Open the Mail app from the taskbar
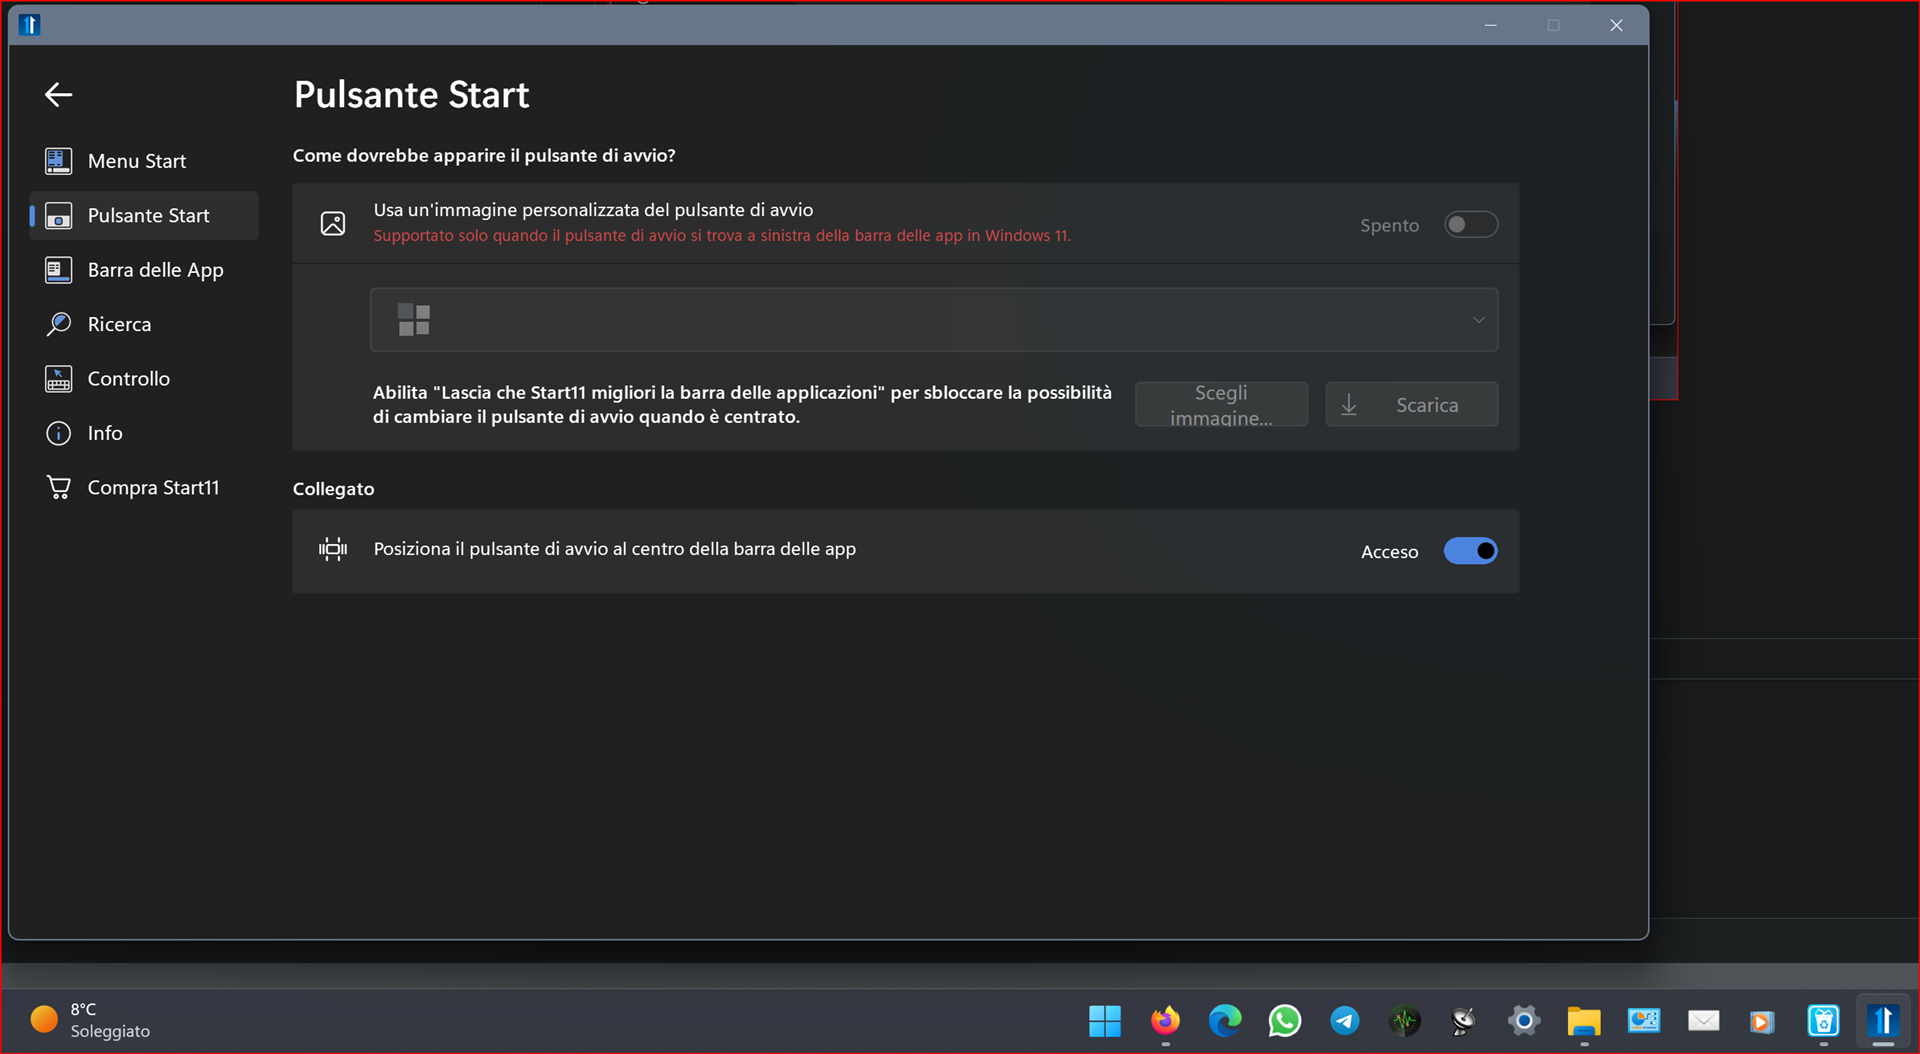Screen dimensions: 1920x1054 (x=1704, y=1021)
